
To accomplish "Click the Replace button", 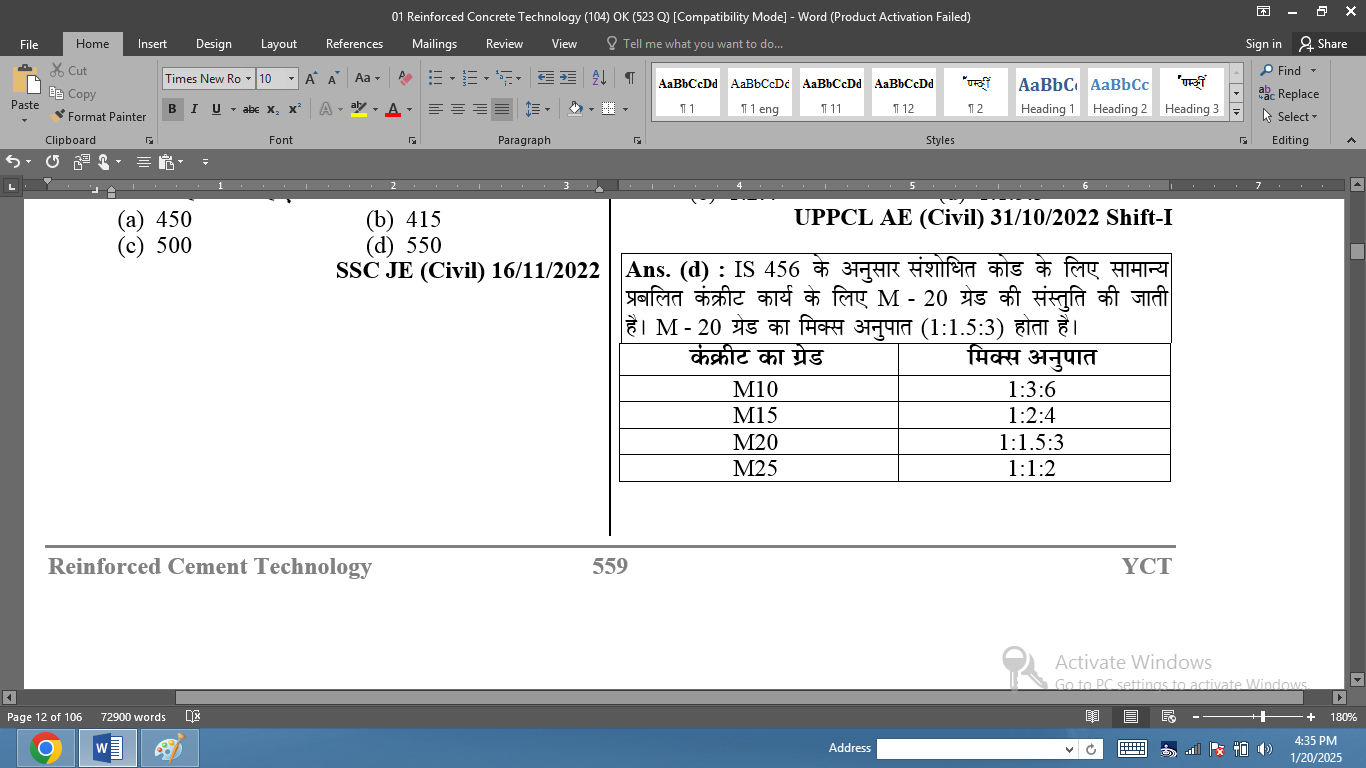I will coord(1289,94).
